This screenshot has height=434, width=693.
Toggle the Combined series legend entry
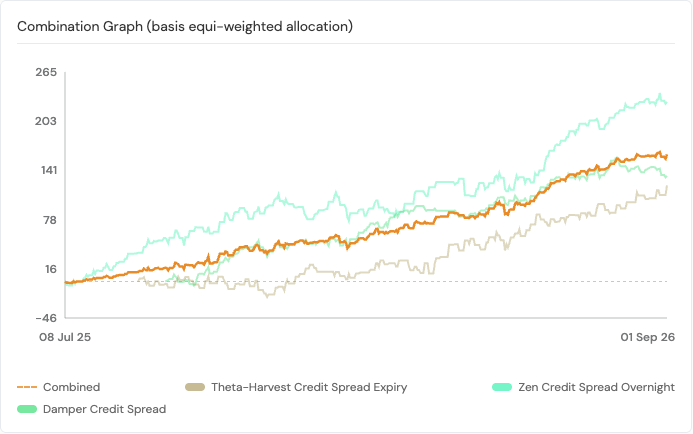(58, 387)
